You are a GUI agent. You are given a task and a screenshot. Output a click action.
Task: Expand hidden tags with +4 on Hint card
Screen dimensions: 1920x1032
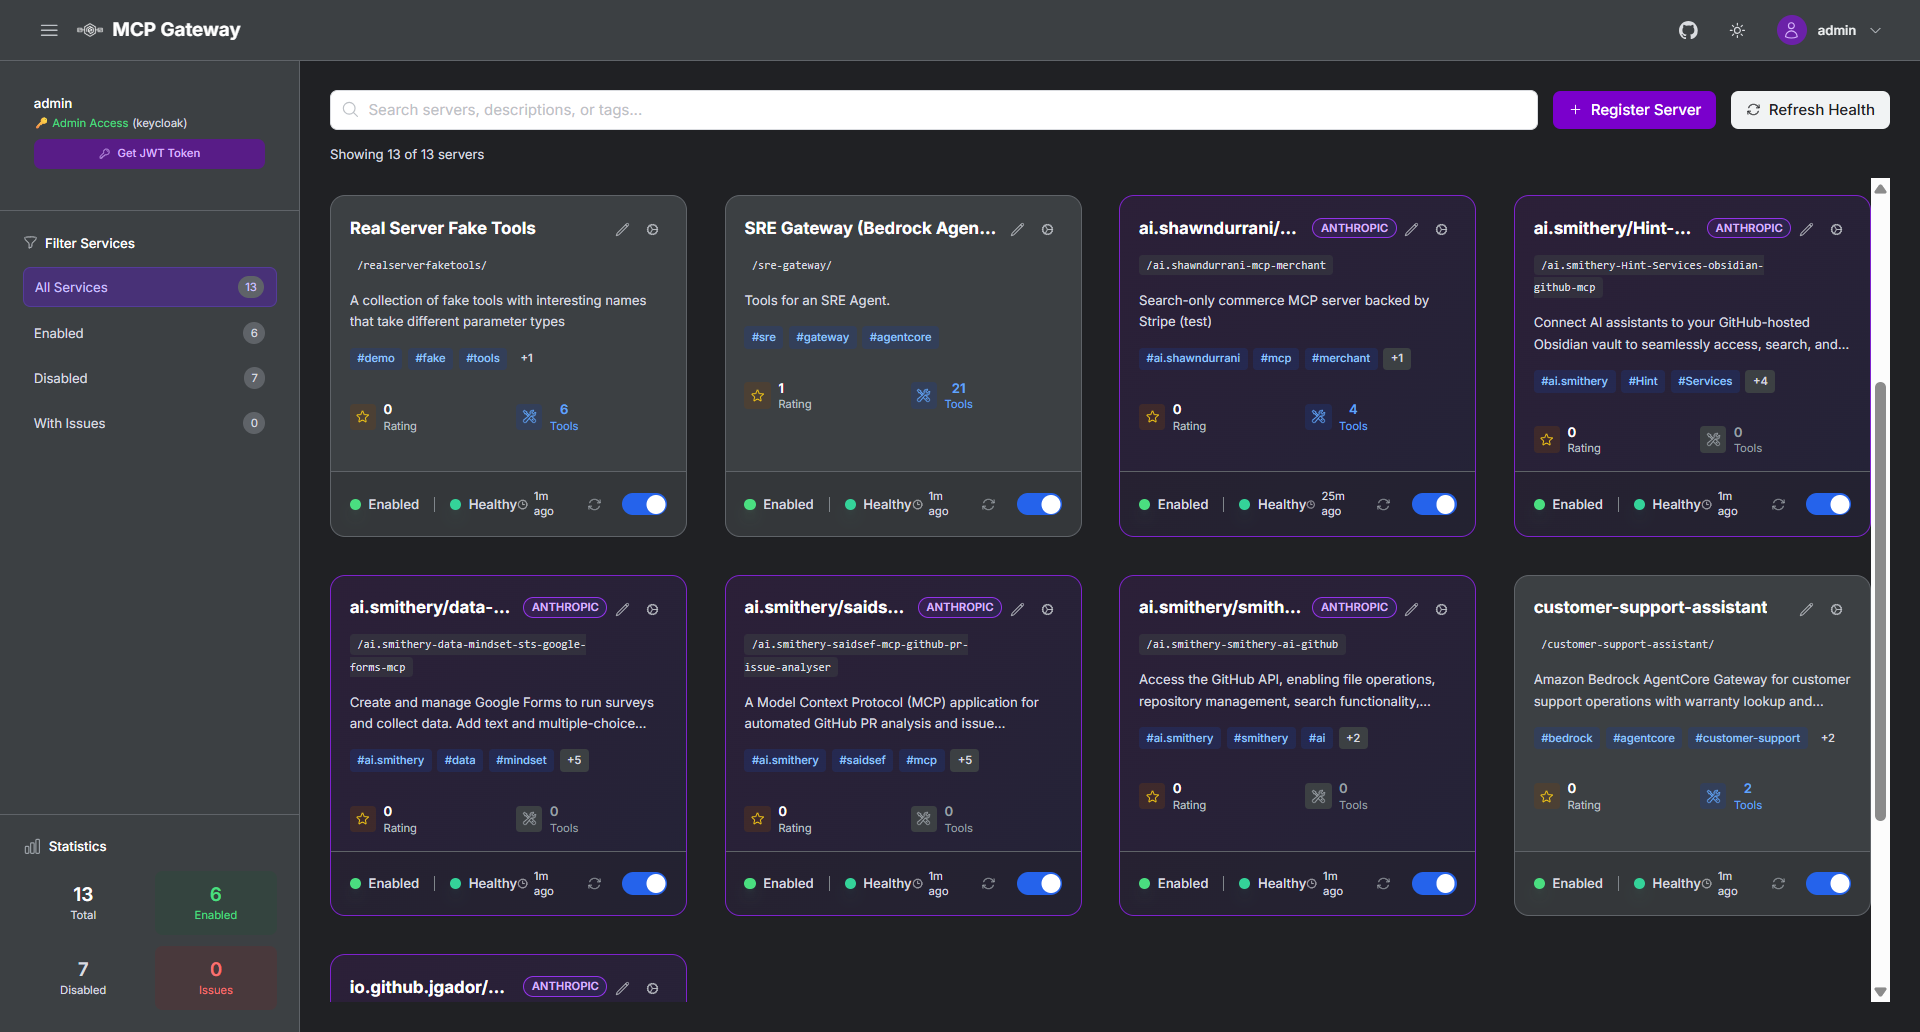1760,381
